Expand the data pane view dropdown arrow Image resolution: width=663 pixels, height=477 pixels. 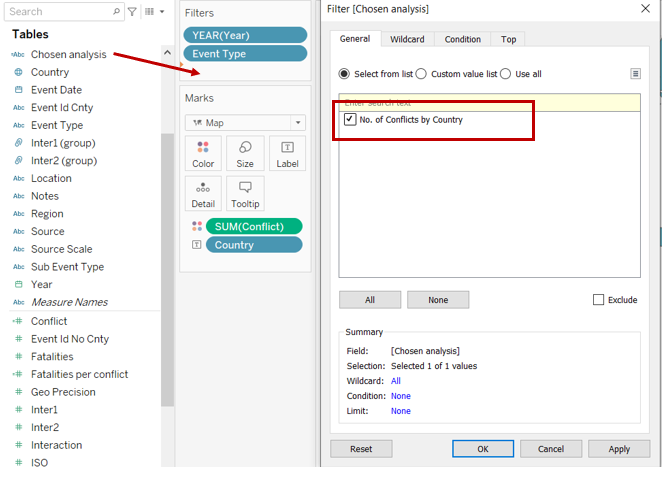click(x=162, y=12)
